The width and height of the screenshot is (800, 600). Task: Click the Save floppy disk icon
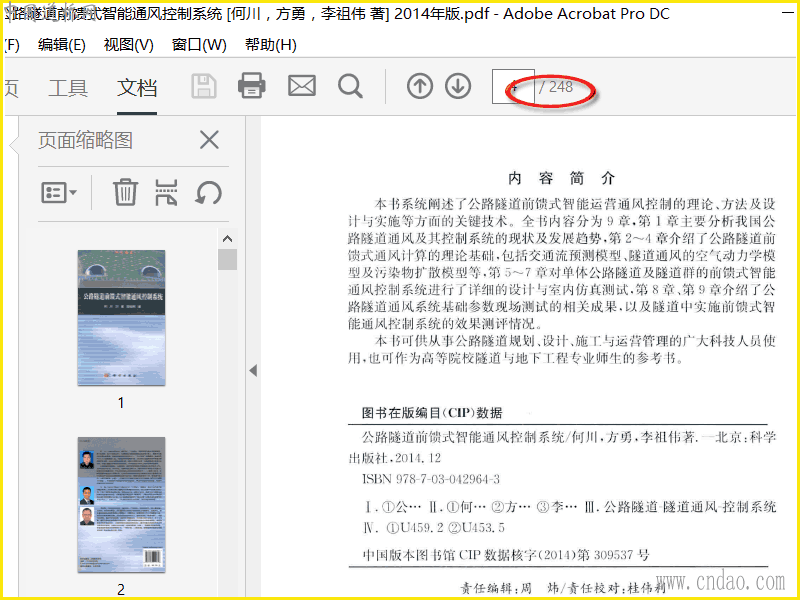[x=204, y=86]
